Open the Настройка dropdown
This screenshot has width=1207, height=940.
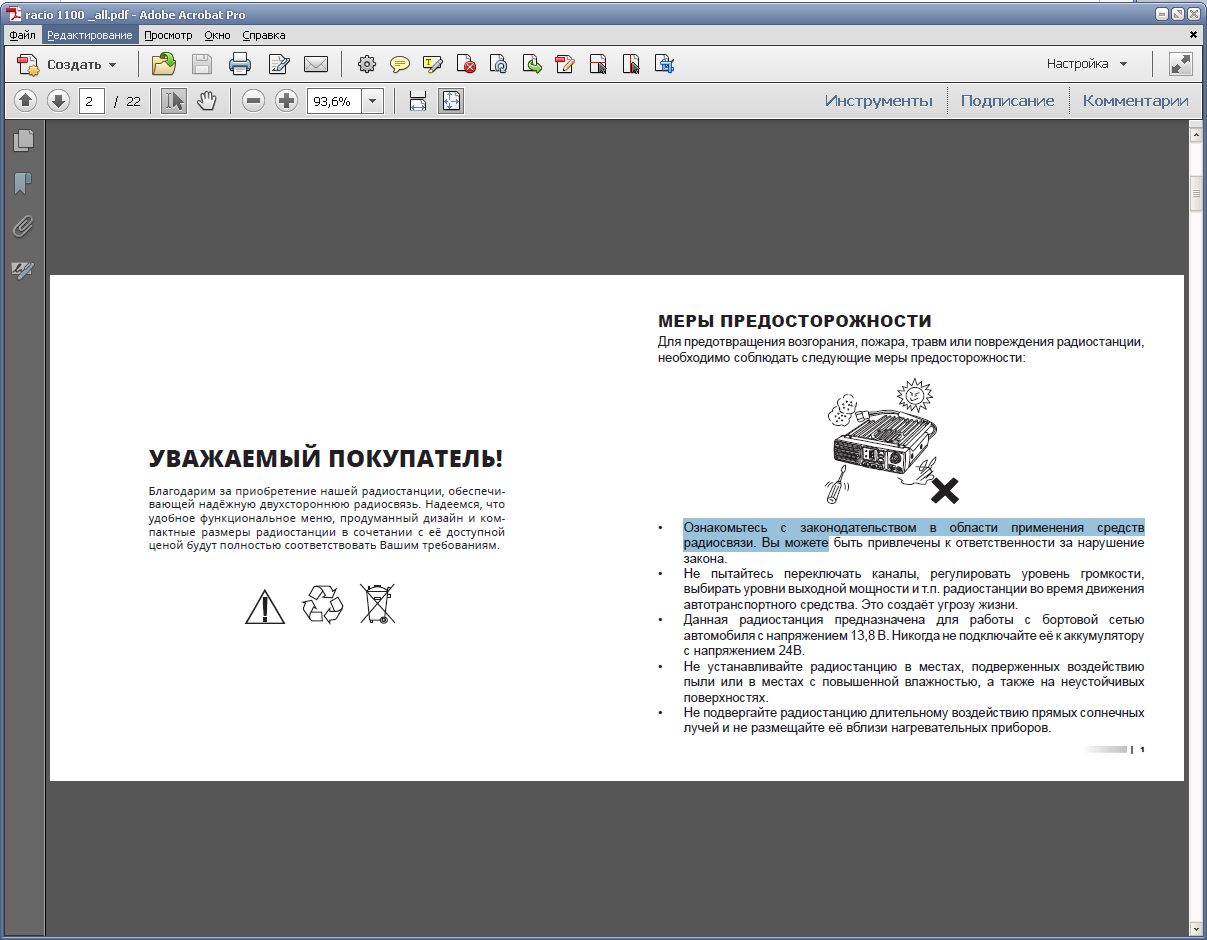point(1087,64)
